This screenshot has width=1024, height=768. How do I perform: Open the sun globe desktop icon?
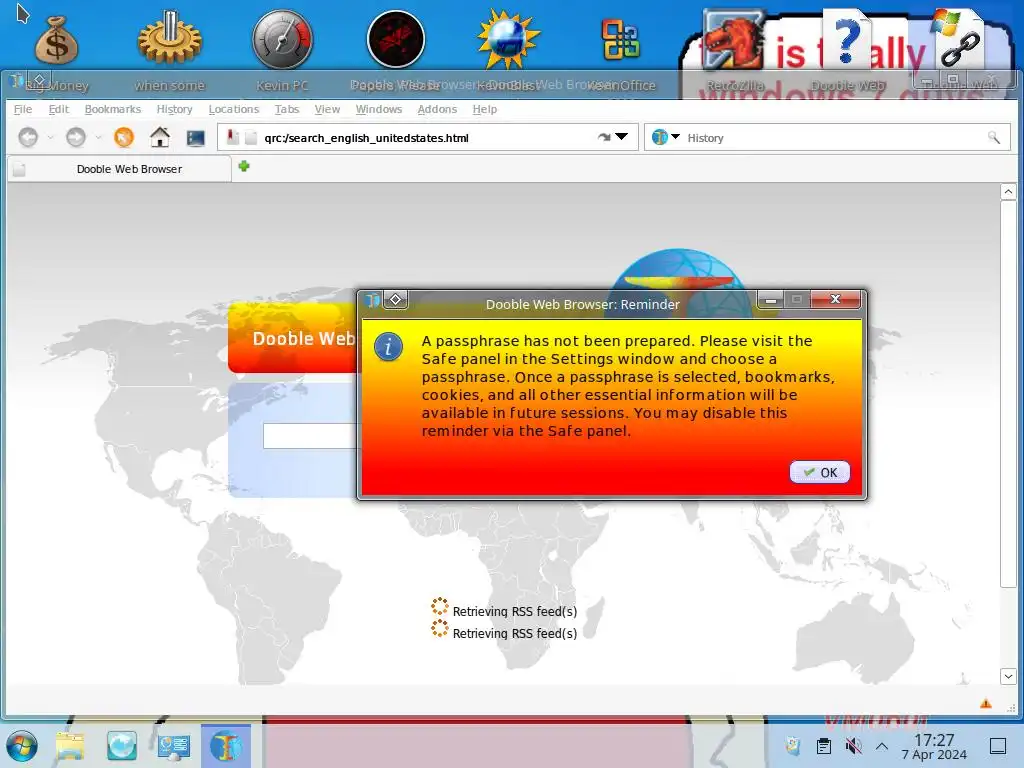point(508,39)
